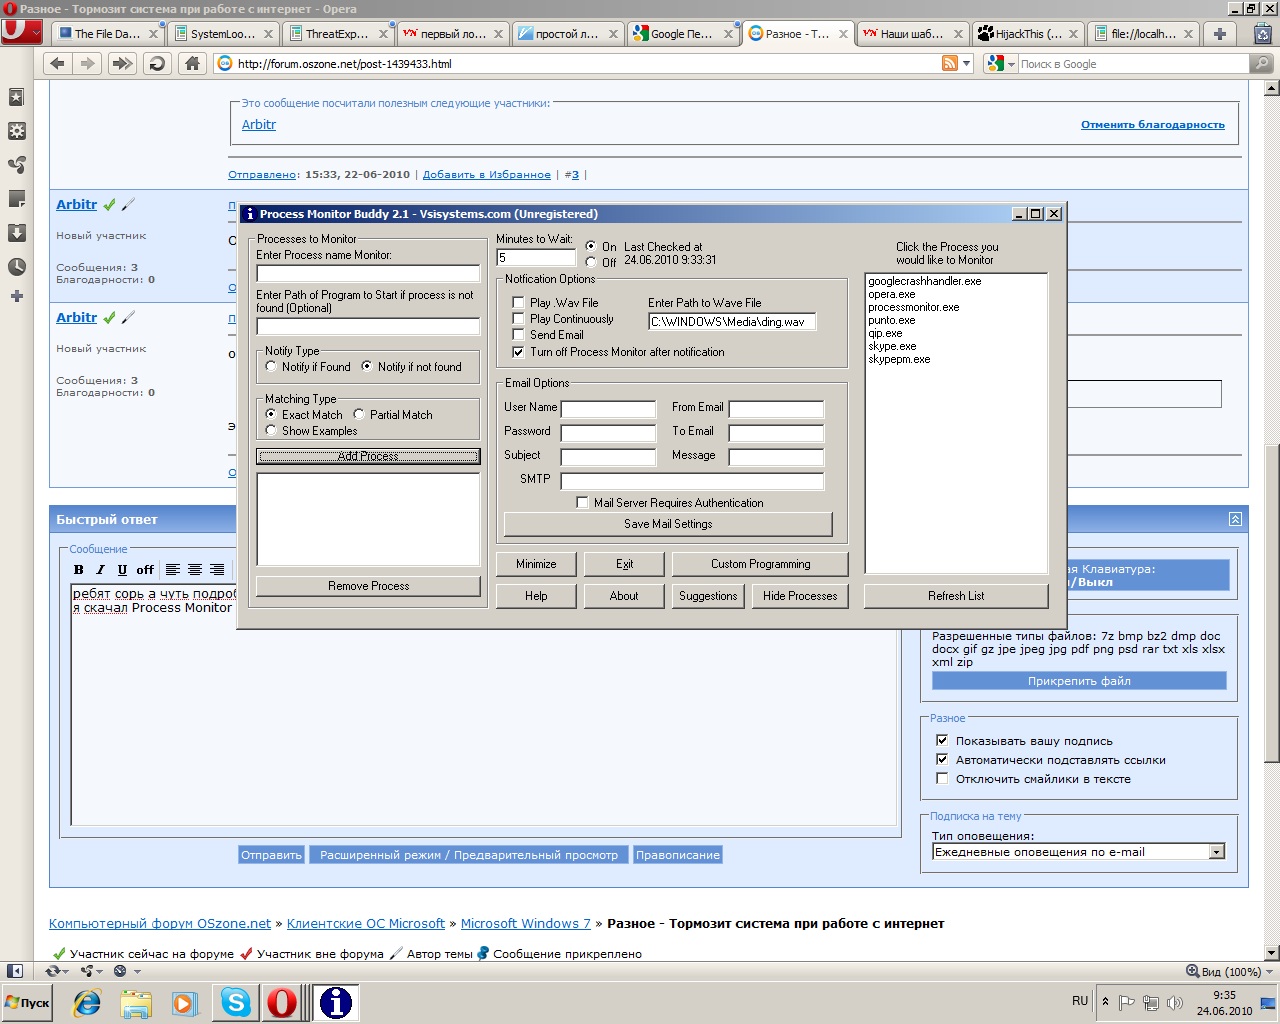Click the Remove Process button
The image size is (1280, 1024).
[368, 586]
